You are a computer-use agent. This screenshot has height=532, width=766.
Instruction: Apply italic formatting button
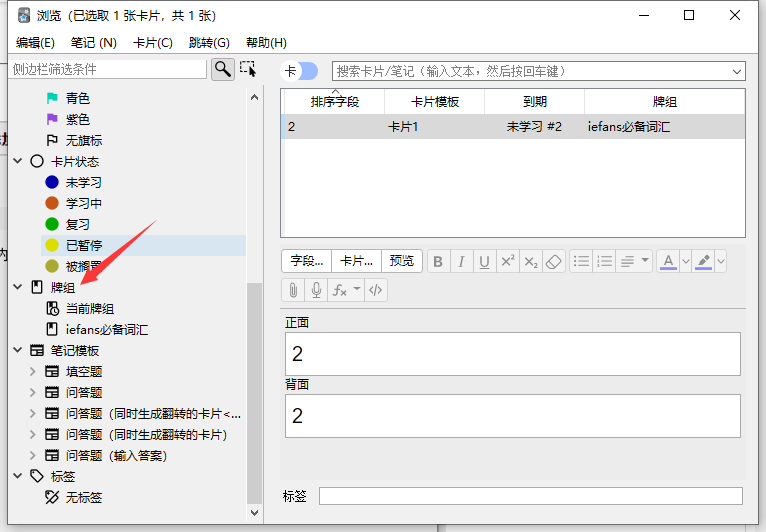point(461,261)
